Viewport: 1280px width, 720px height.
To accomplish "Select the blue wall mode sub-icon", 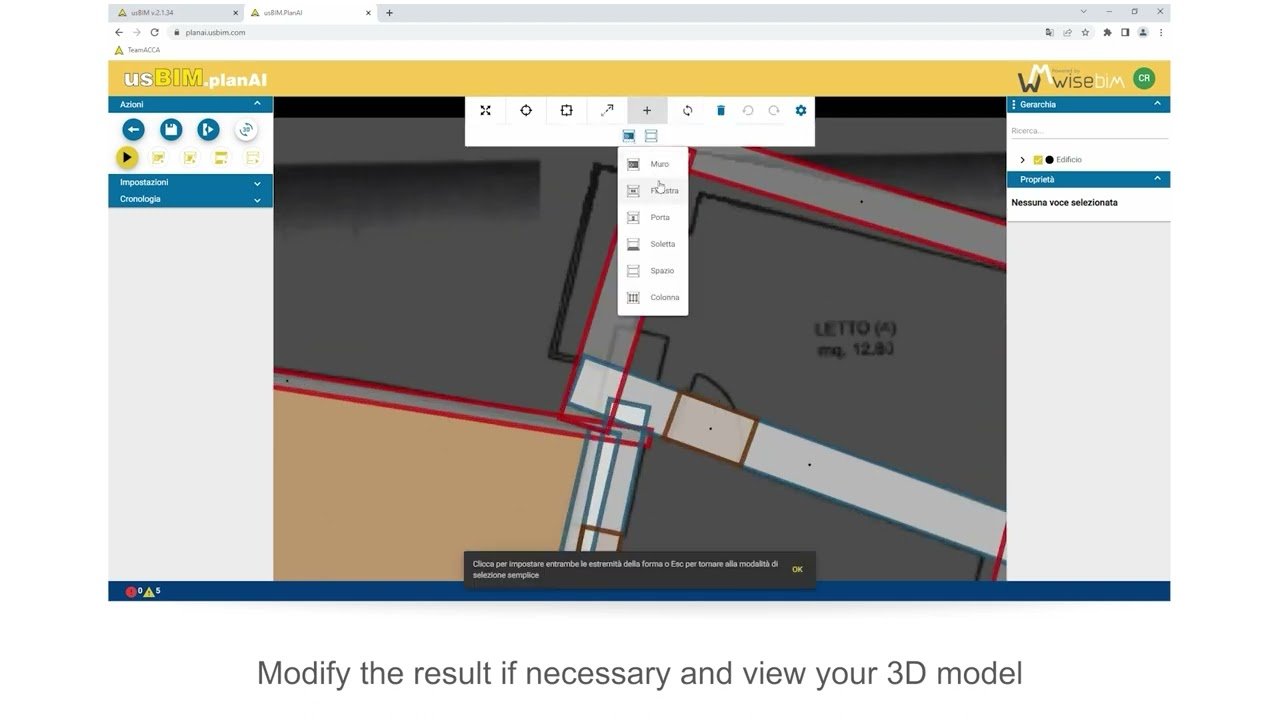I will click(629, 135).
